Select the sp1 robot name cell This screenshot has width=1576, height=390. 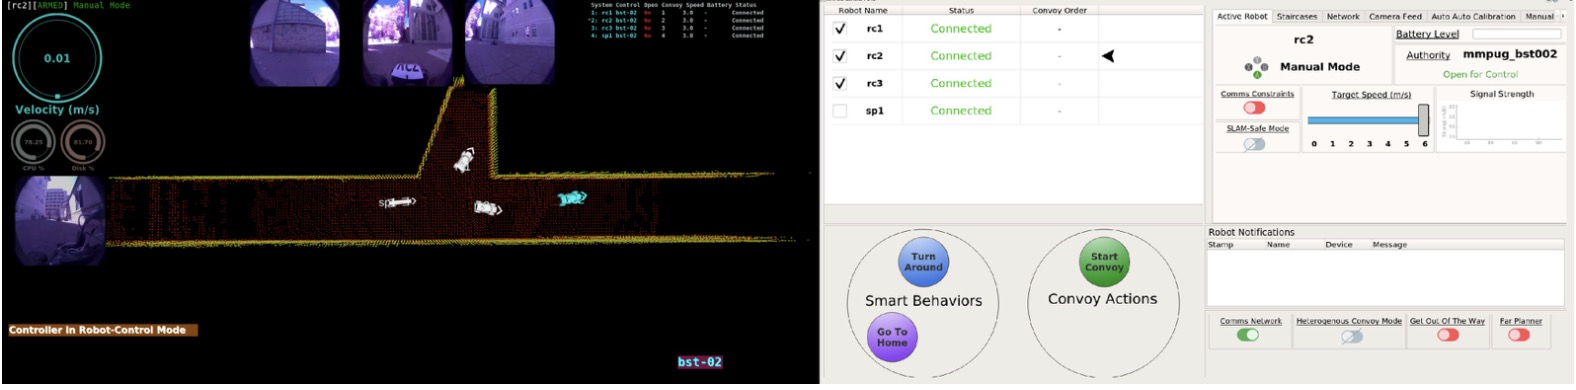coord(875,110)
